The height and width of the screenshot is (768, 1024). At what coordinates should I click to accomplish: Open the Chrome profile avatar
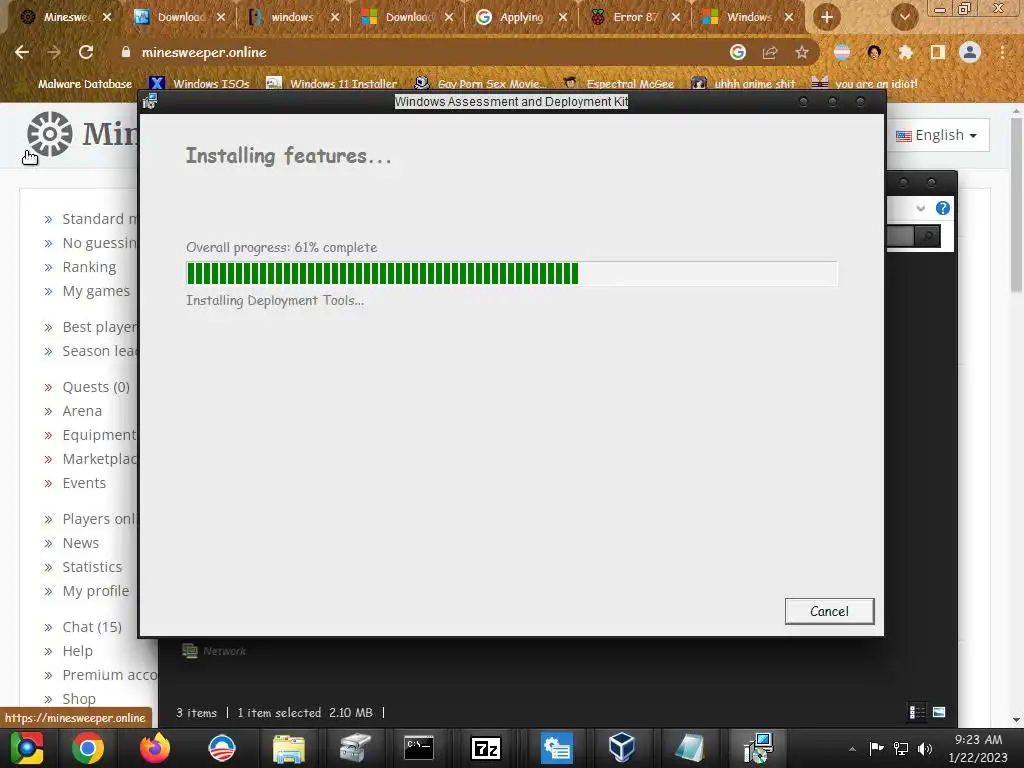[970, 52]
